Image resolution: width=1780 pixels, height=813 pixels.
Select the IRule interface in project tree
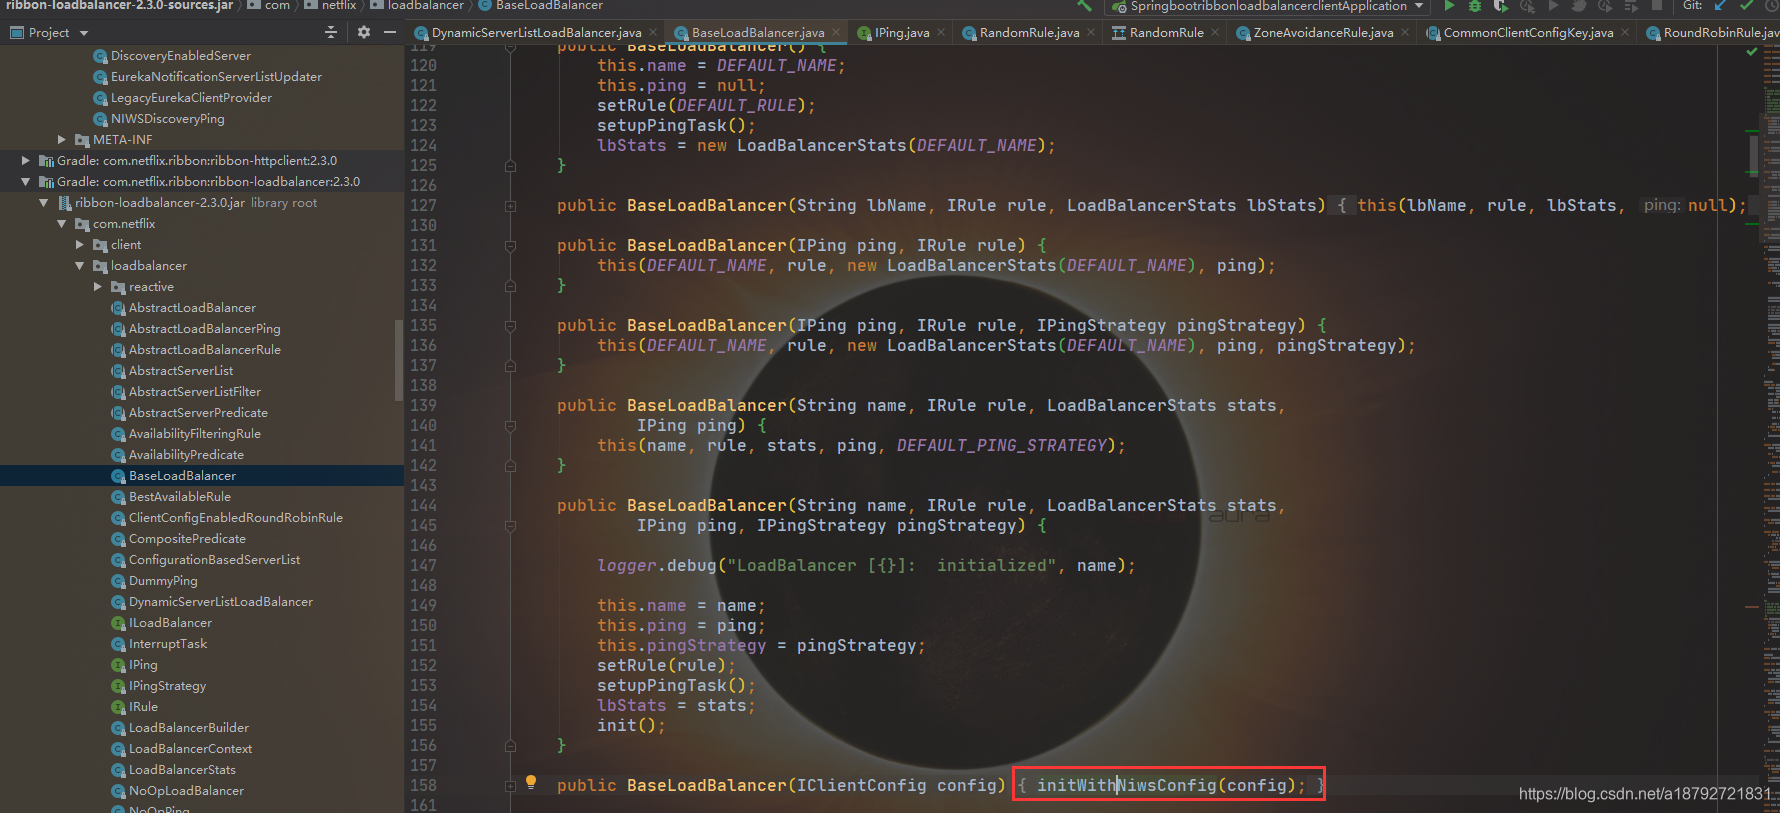click(x=143, y=707)
